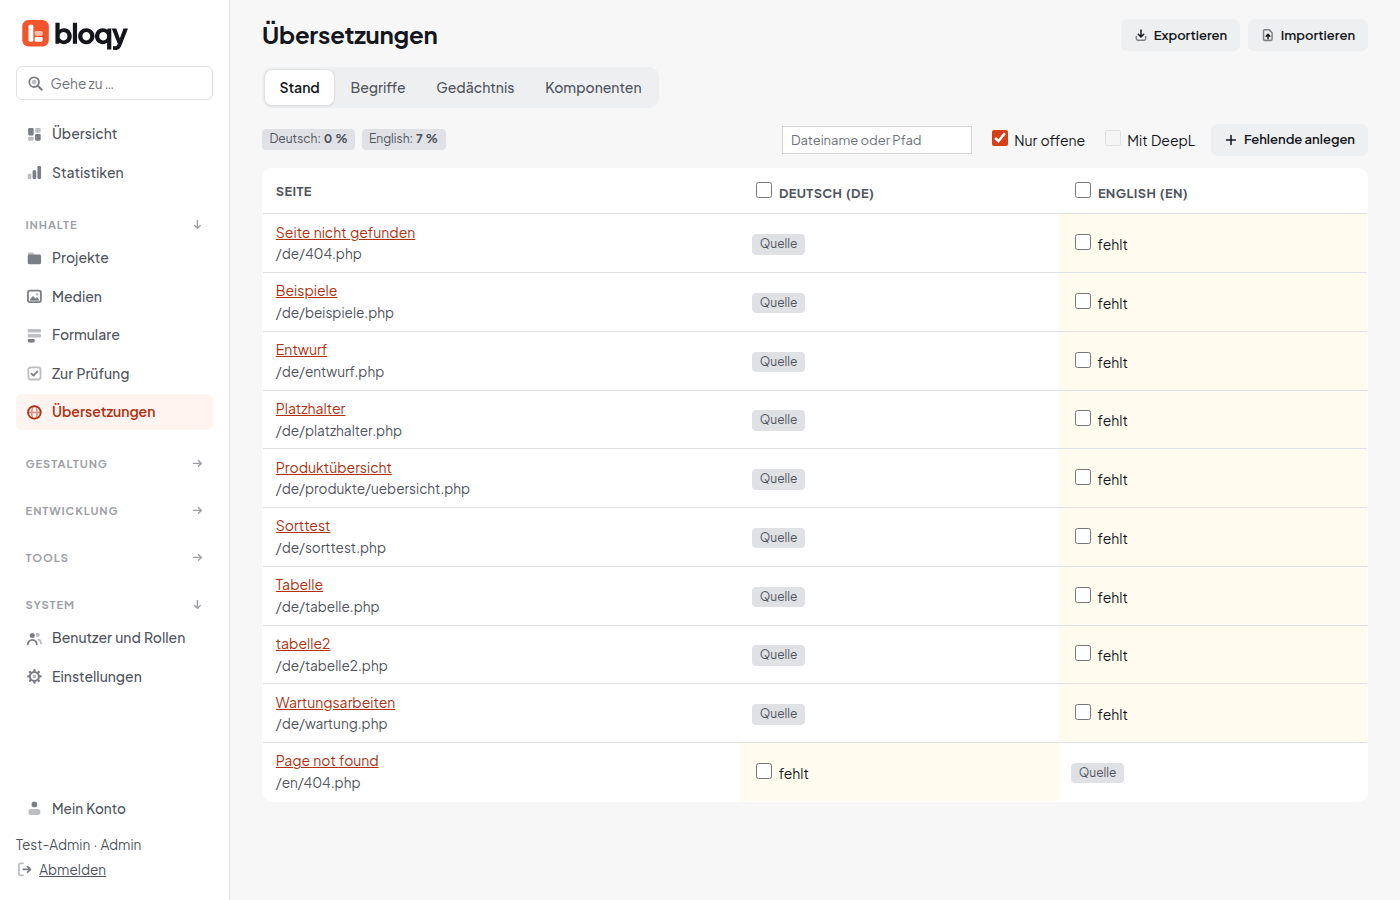The image size is (1400, 900).
Task: Click the file icon in Importieren
Action: click(1268, 35)
